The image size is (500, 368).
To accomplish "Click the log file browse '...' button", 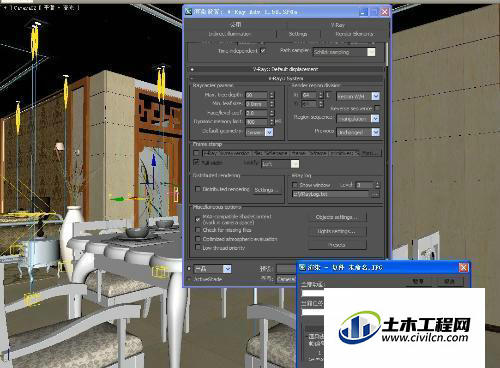I will [375, 194].
